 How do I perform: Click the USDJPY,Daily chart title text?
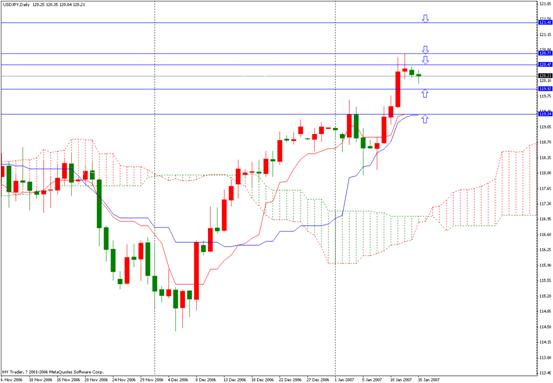pyautogui.click(x=43, y=5)
